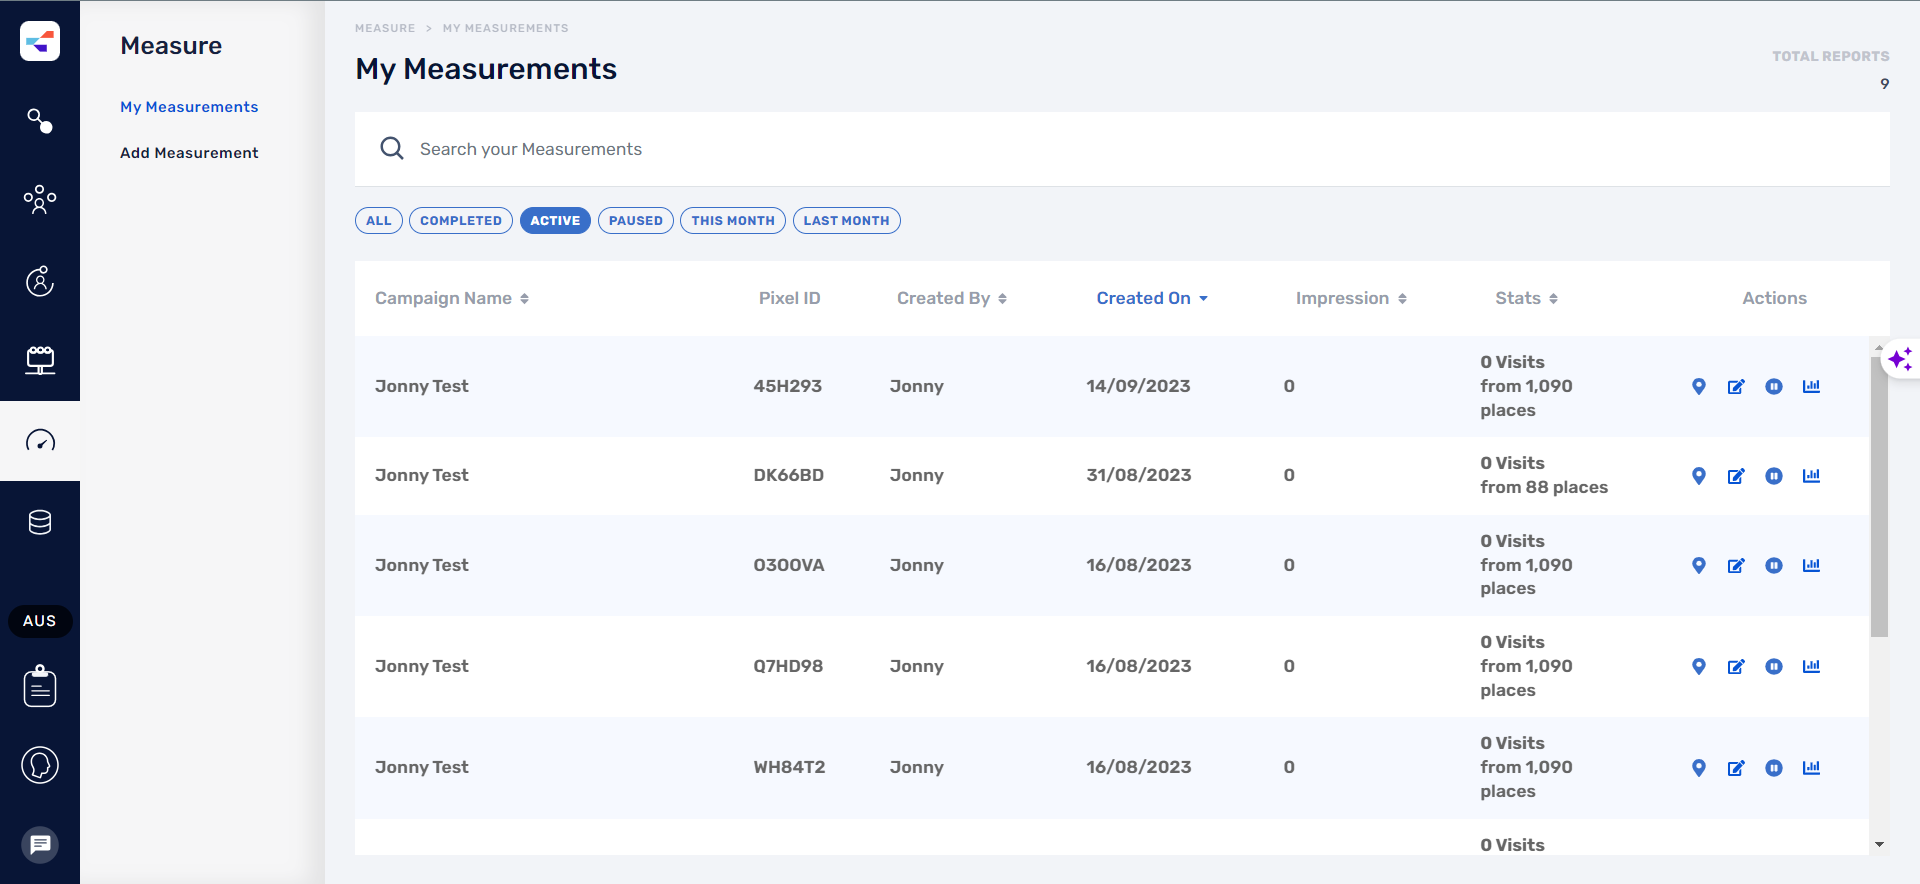Viewport: 1920px width, 884px height.
Task: Open the chart report for pixel Q7HD98
Action: pyautogui.click(x=1811, y=667)
